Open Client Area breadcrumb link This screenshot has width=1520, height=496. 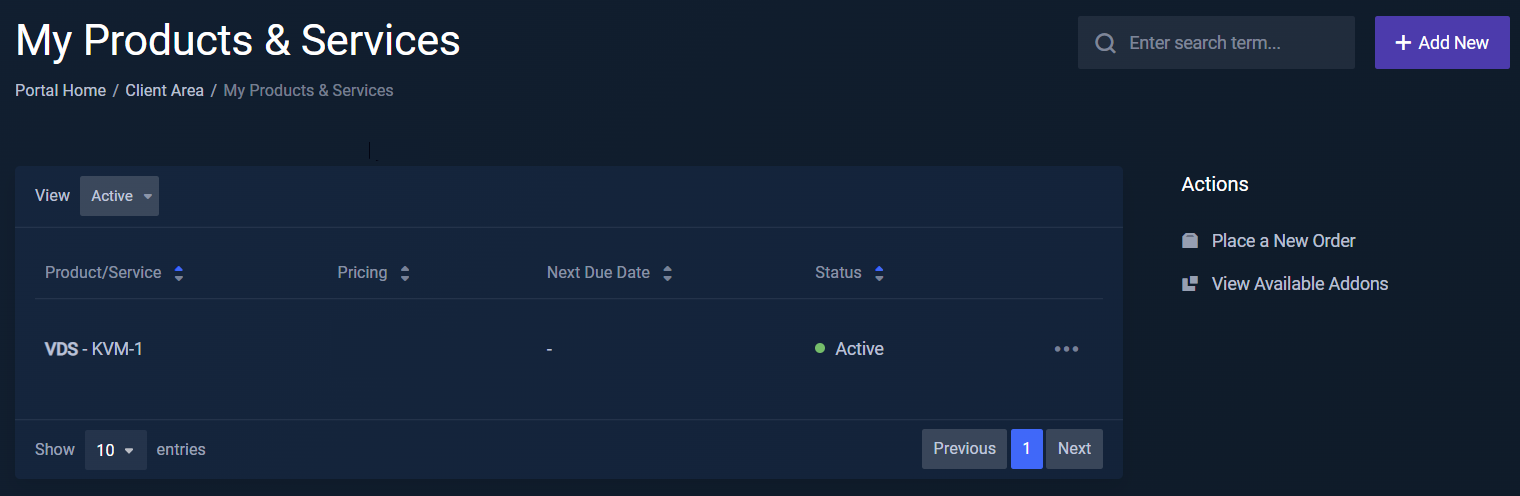[164, 91]
